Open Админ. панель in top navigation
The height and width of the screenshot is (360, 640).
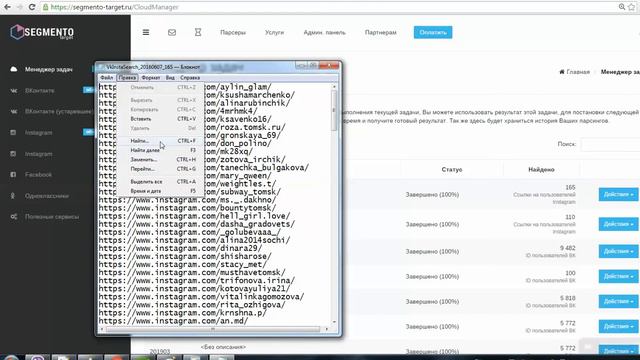324,32
